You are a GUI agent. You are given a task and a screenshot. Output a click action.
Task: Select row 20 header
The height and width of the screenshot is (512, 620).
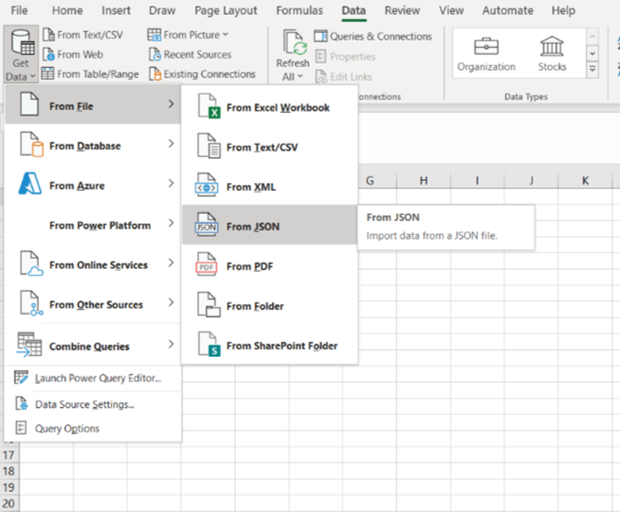tap(9, 503)
